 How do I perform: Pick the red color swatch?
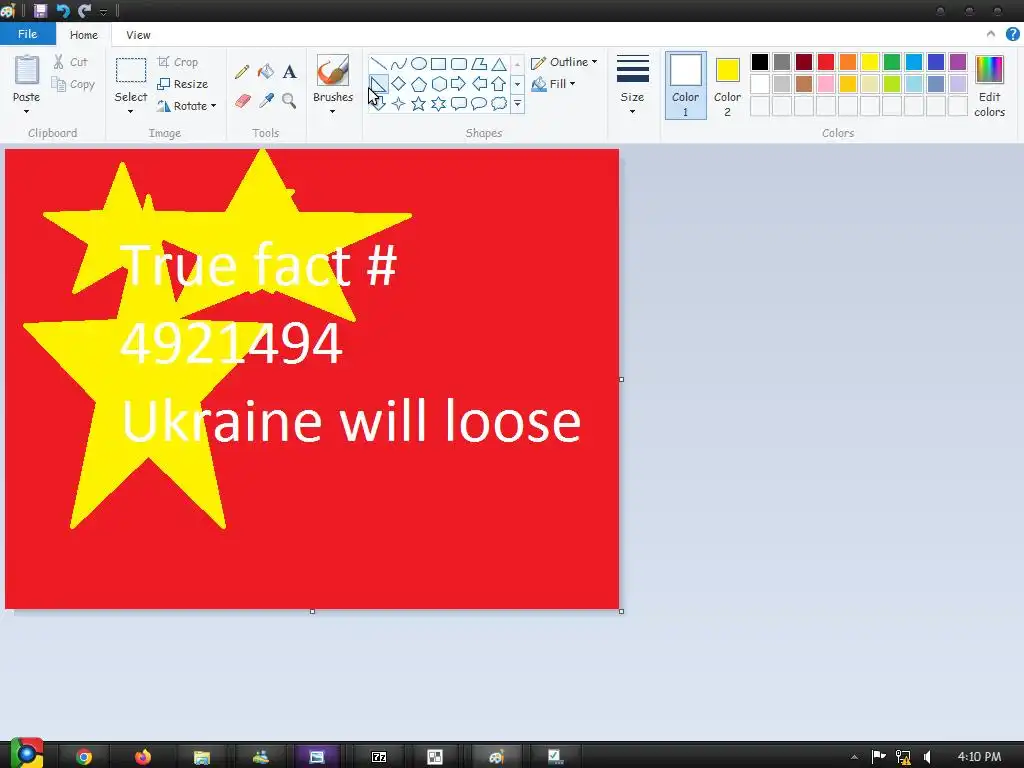pos(825,61)
